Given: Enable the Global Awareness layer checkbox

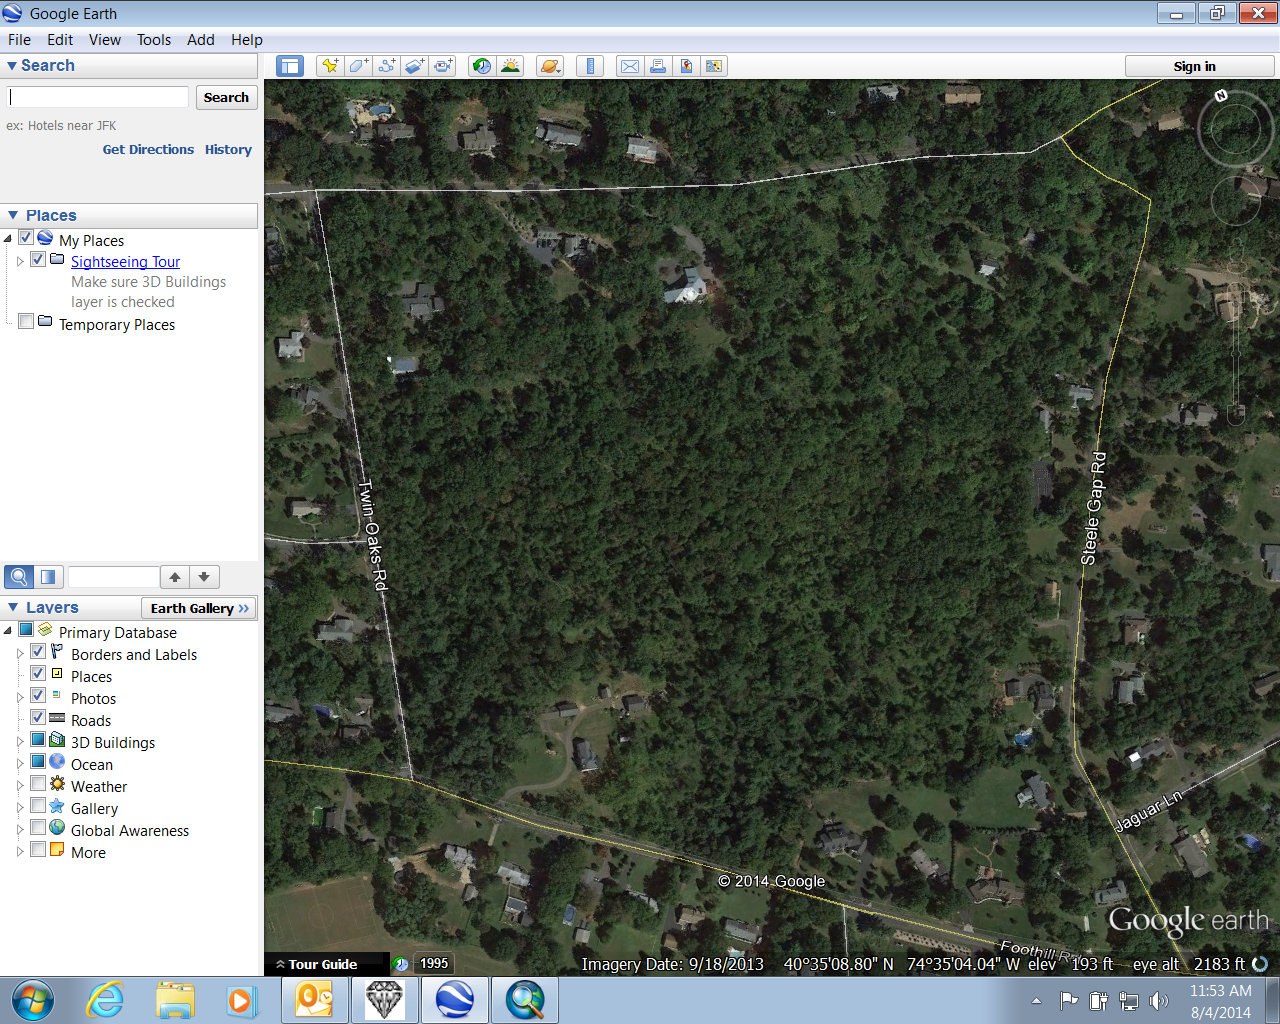Looking at the screenshot, I should click(38, 827).
